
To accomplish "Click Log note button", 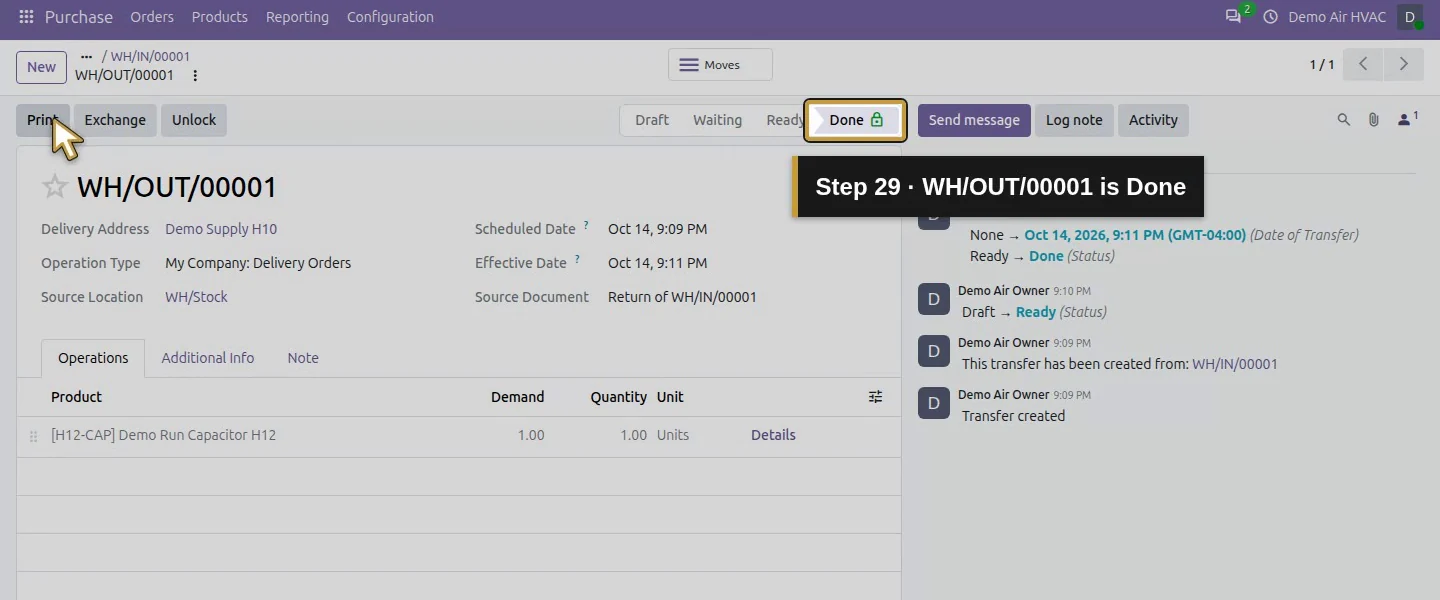I will click(1074, 120).
